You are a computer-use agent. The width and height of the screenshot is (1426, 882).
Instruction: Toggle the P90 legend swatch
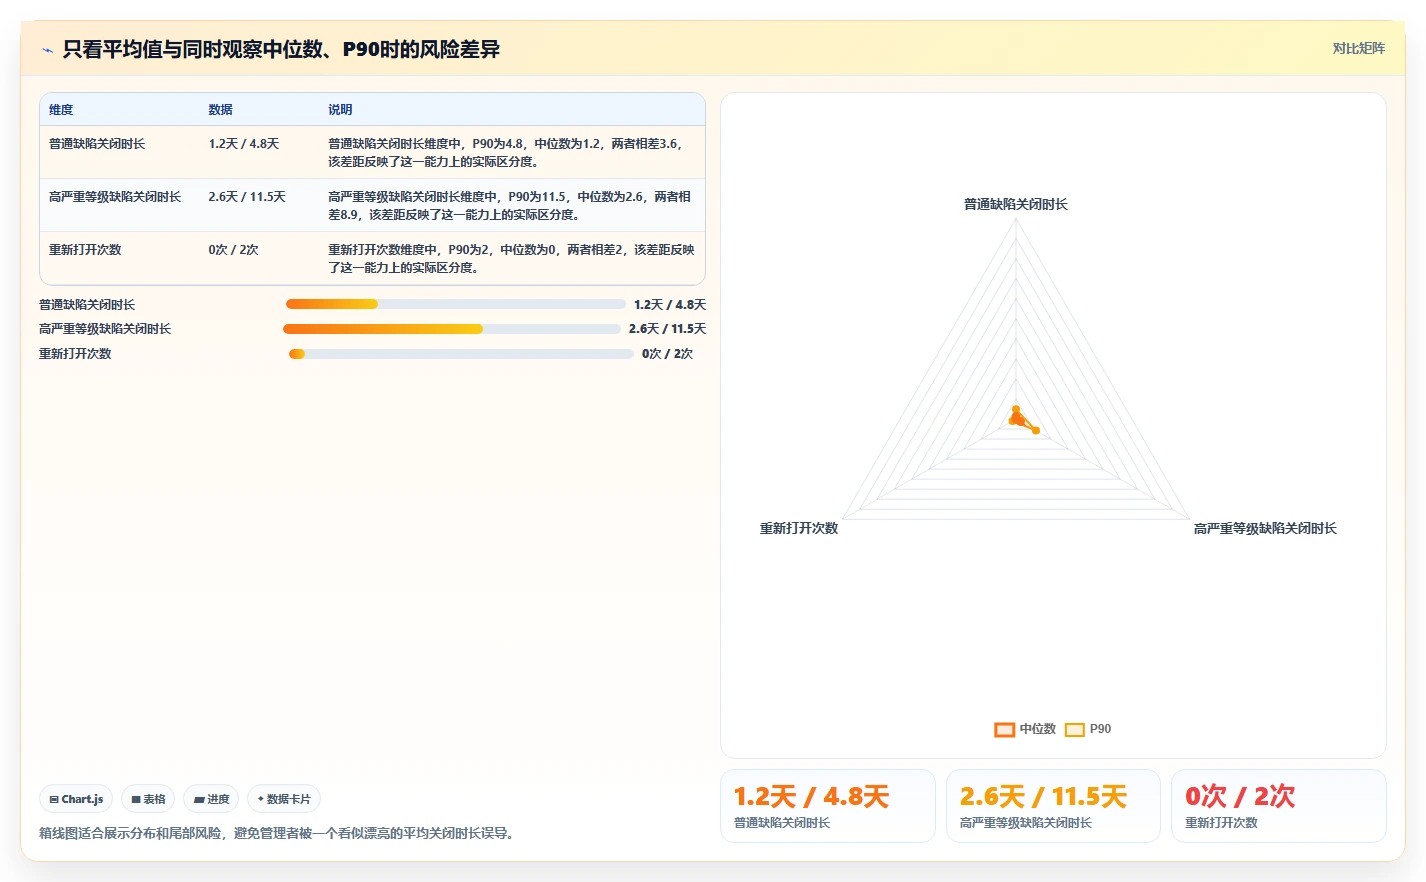[1075, 729]
